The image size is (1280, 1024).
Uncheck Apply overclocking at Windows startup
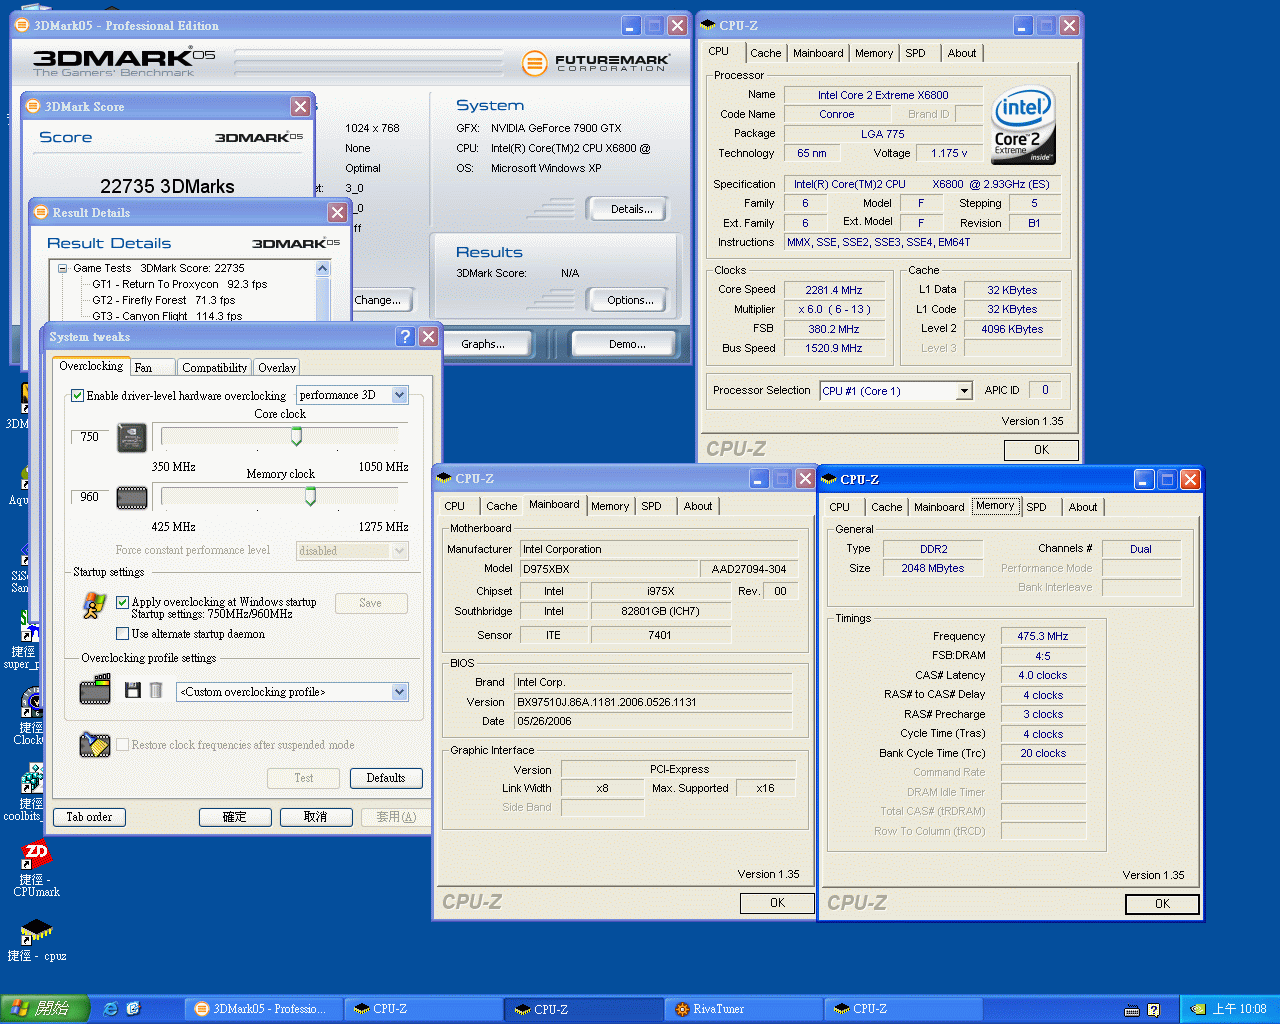tap(122, 602)
